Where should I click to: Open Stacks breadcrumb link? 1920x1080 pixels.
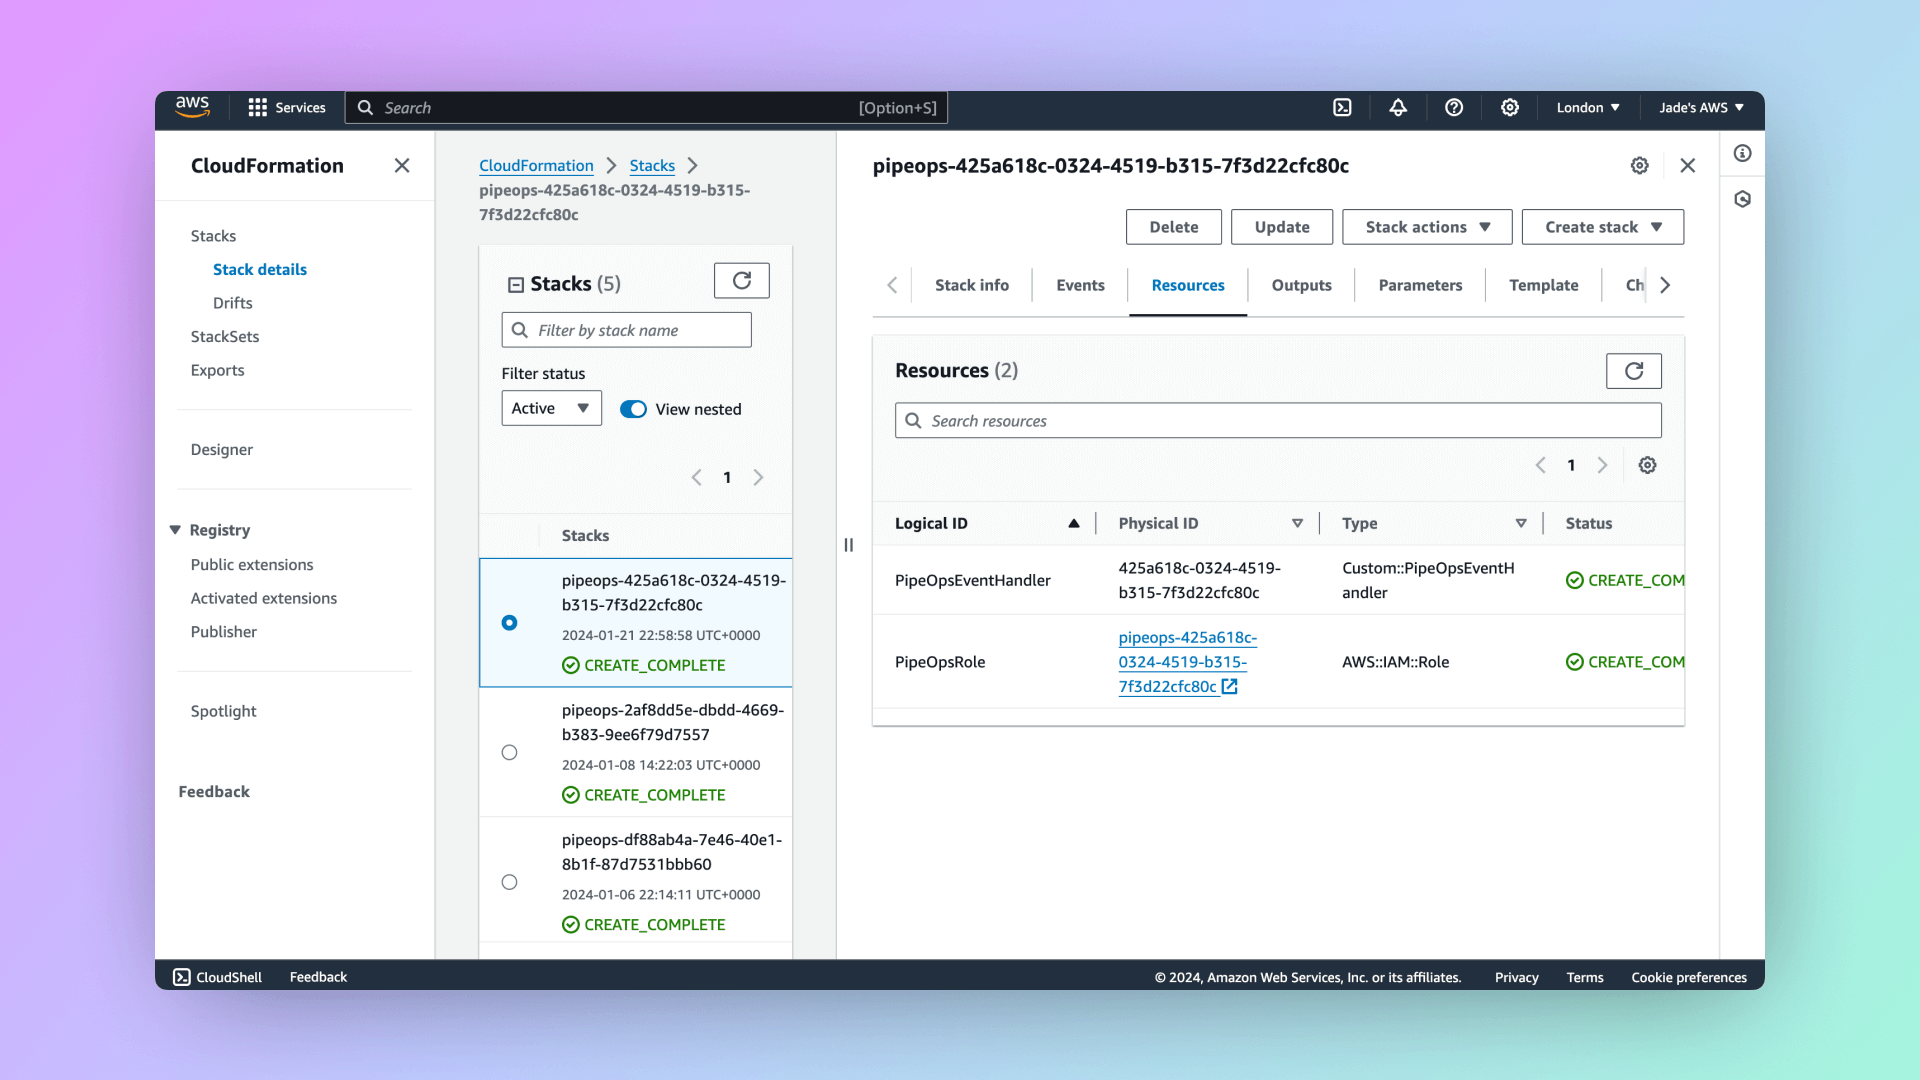coord(652,165)
